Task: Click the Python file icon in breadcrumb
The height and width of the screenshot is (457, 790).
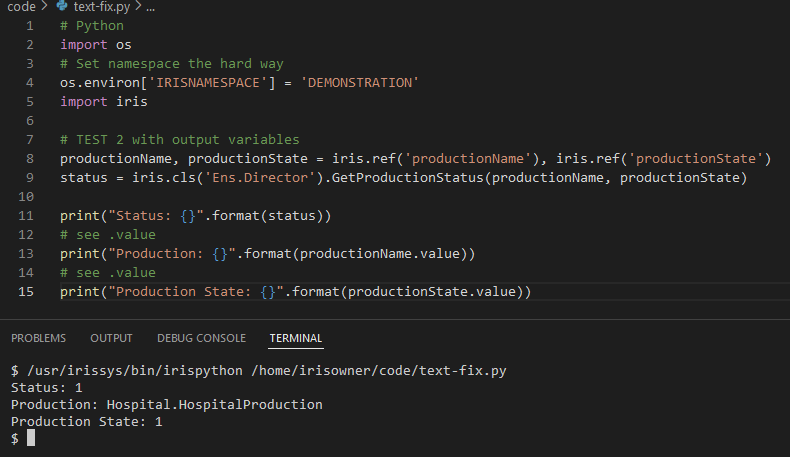Action: pyautogui.click(x=62, y=7)
